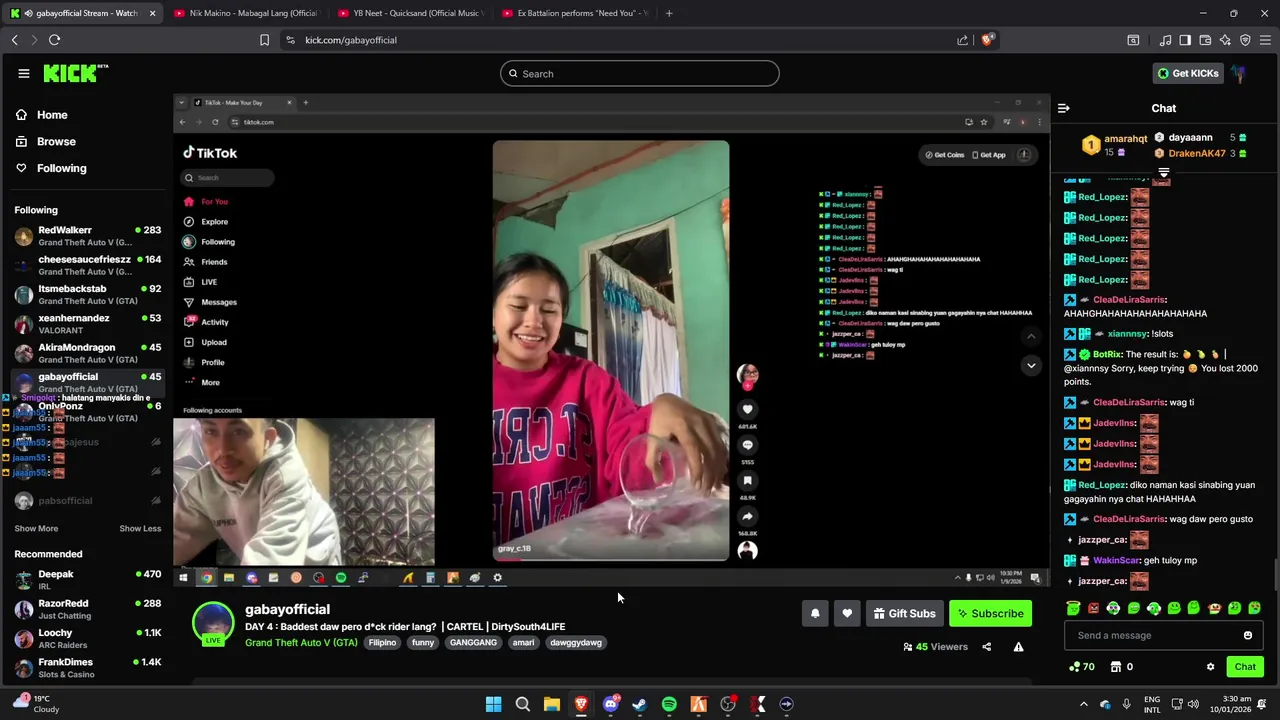
Task: Open Discord from the Windows taskbar
Action: [610, 704]
